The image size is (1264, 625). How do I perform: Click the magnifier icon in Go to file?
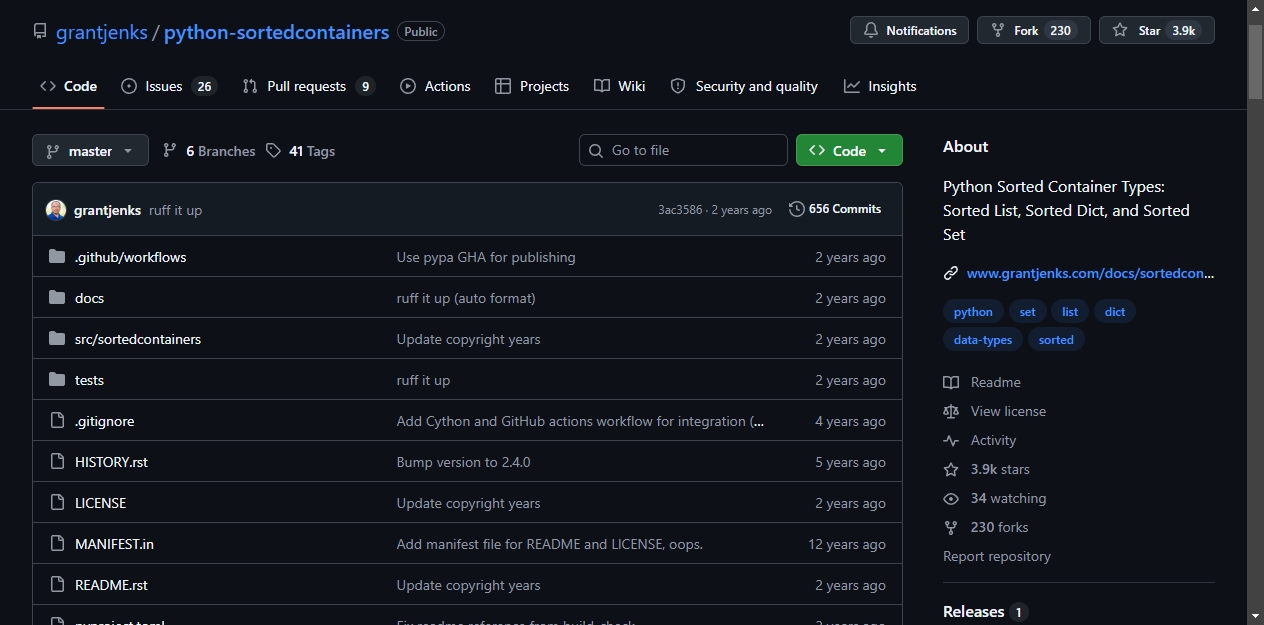click(x=596, y=150)
